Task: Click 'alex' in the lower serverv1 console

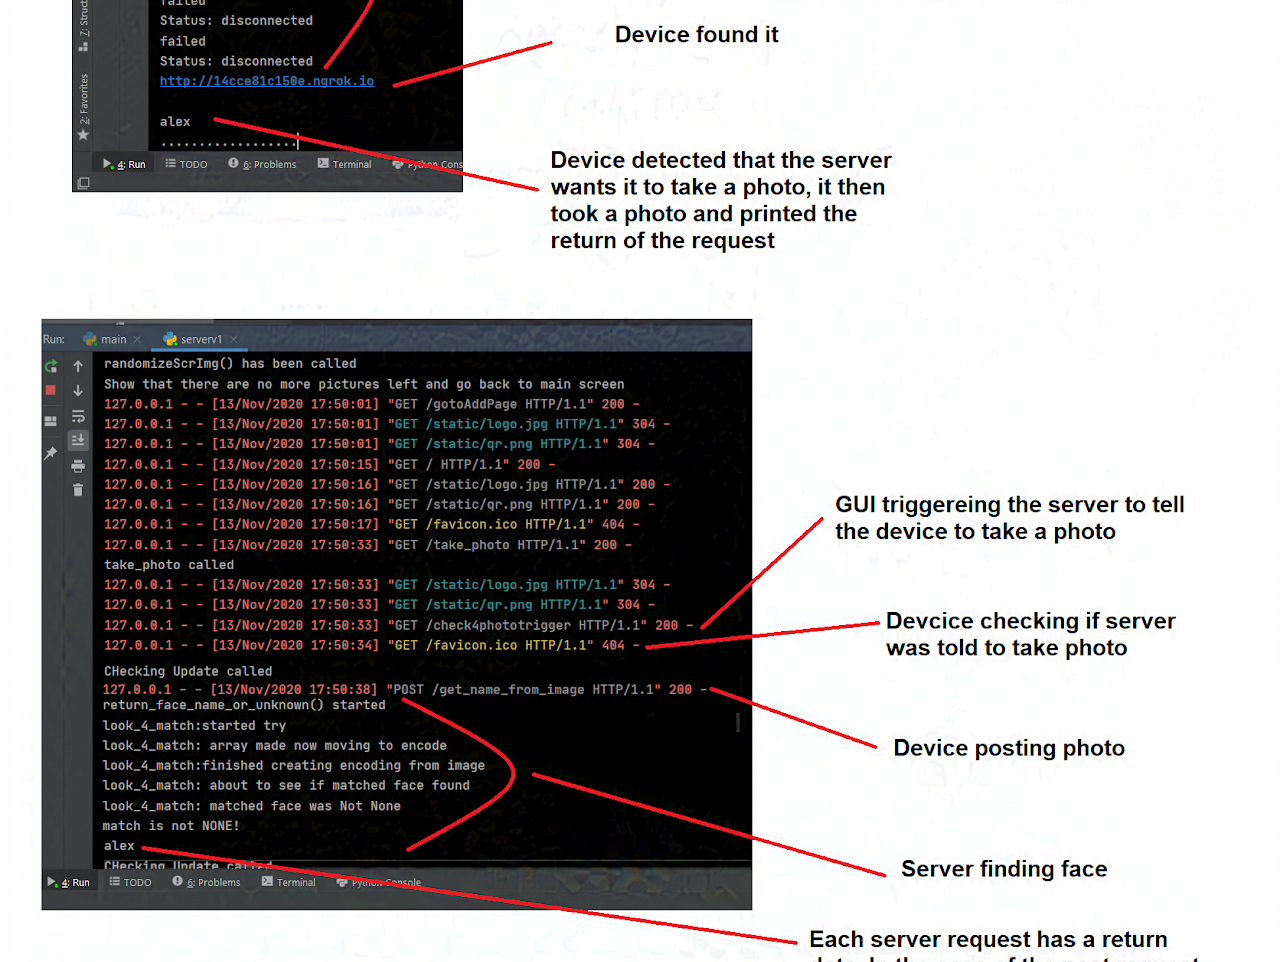Action: pos(119,846)
